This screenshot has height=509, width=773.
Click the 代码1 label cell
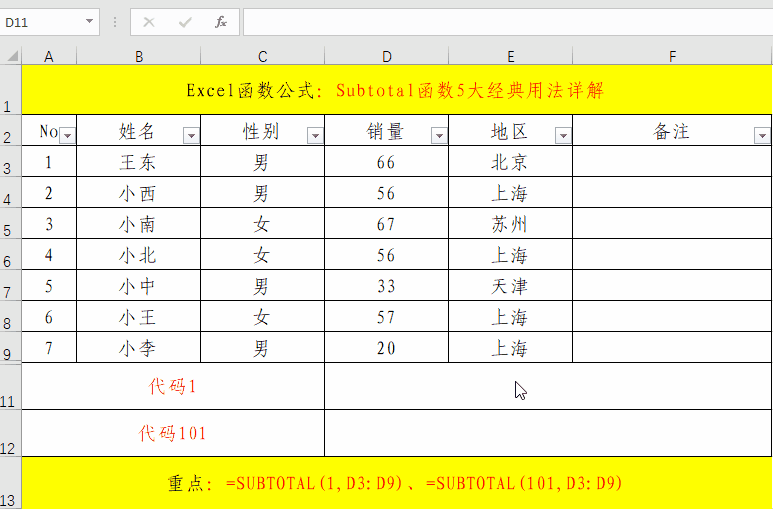click(x=173, y=387)
